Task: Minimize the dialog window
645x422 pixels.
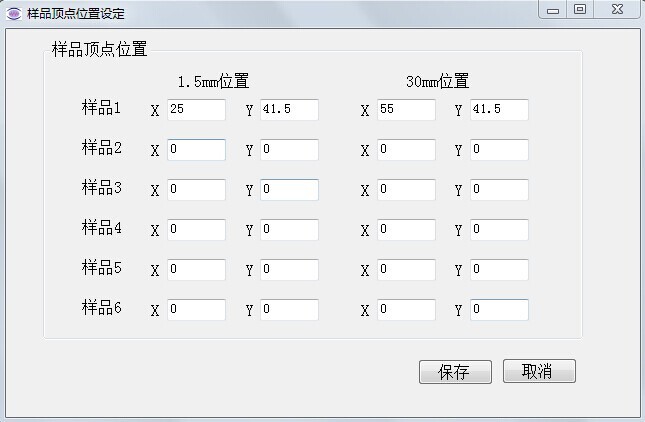Action: coord(553,10)
